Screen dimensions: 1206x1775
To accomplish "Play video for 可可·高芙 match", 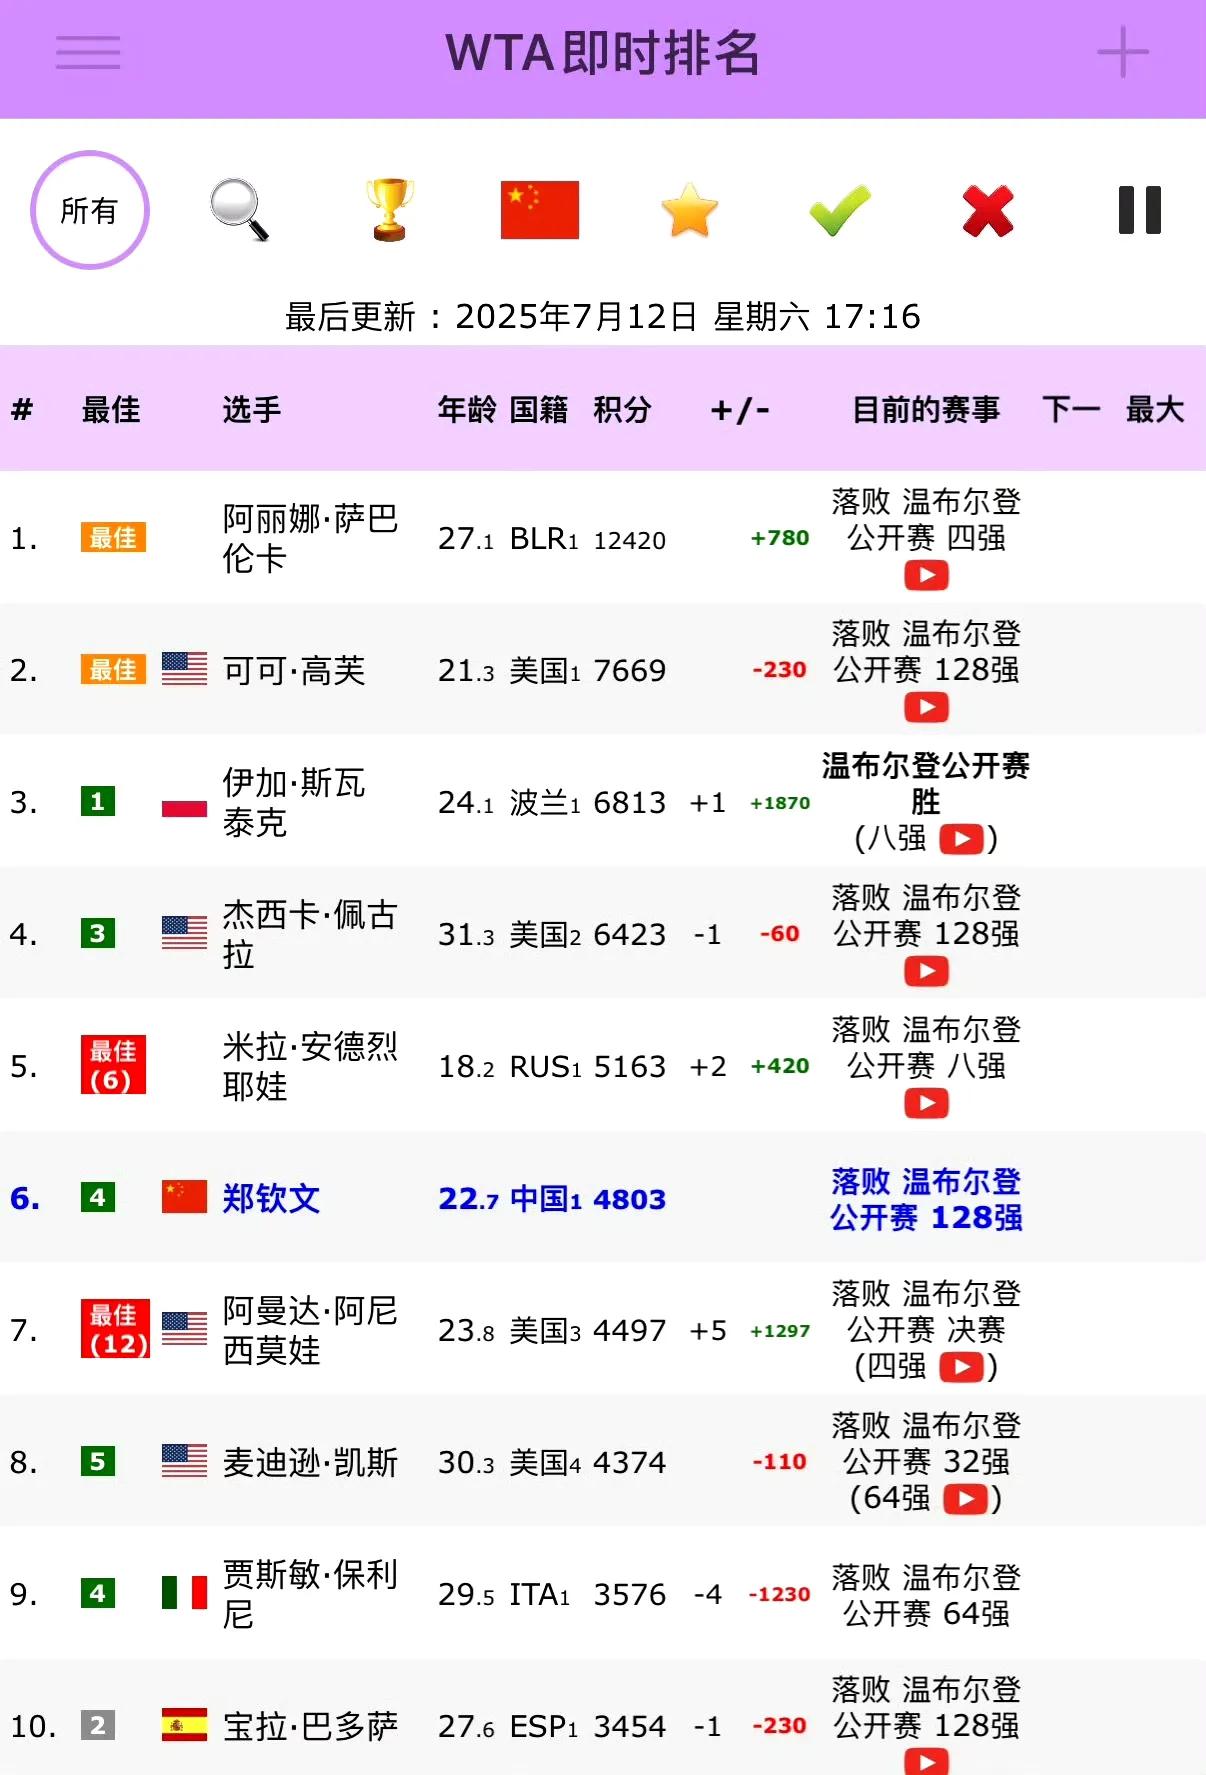I will click(x=927, y=707).
